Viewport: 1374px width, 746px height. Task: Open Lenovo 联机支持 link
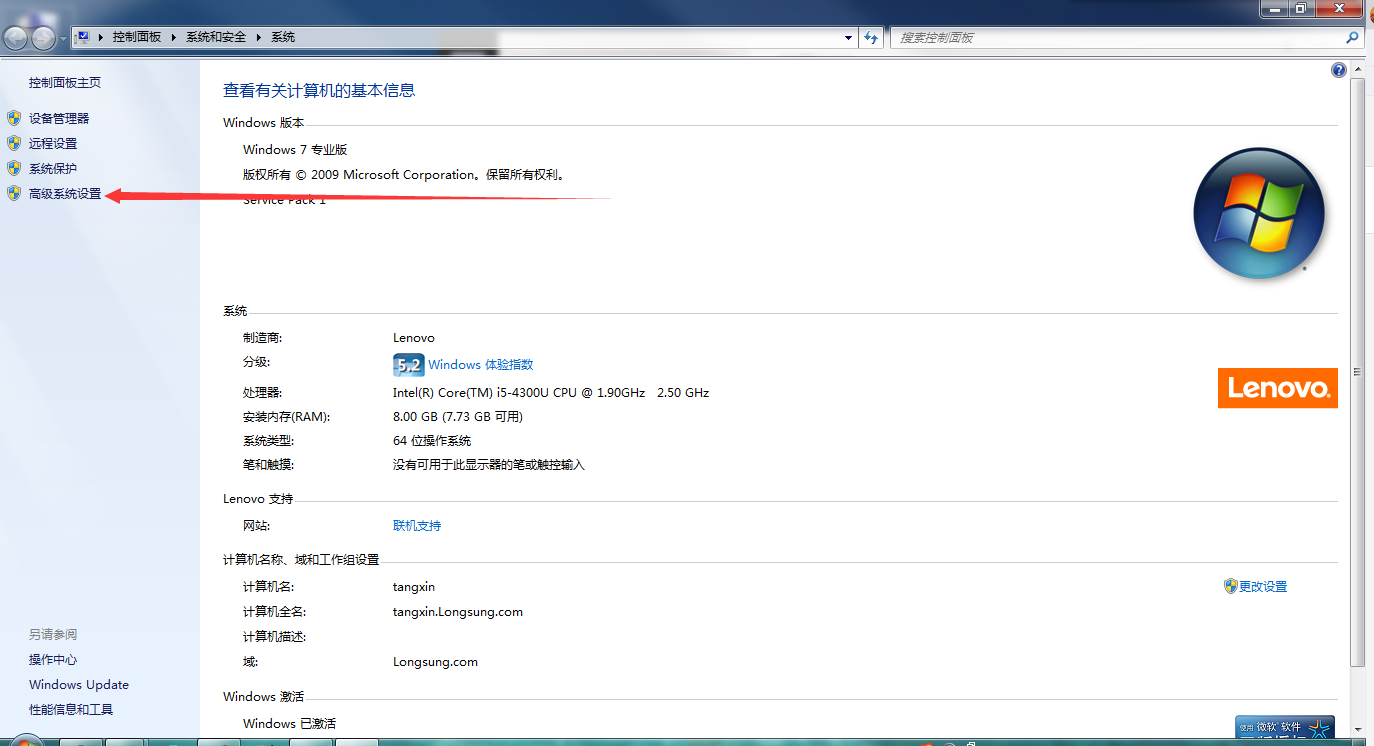point(417,526)
